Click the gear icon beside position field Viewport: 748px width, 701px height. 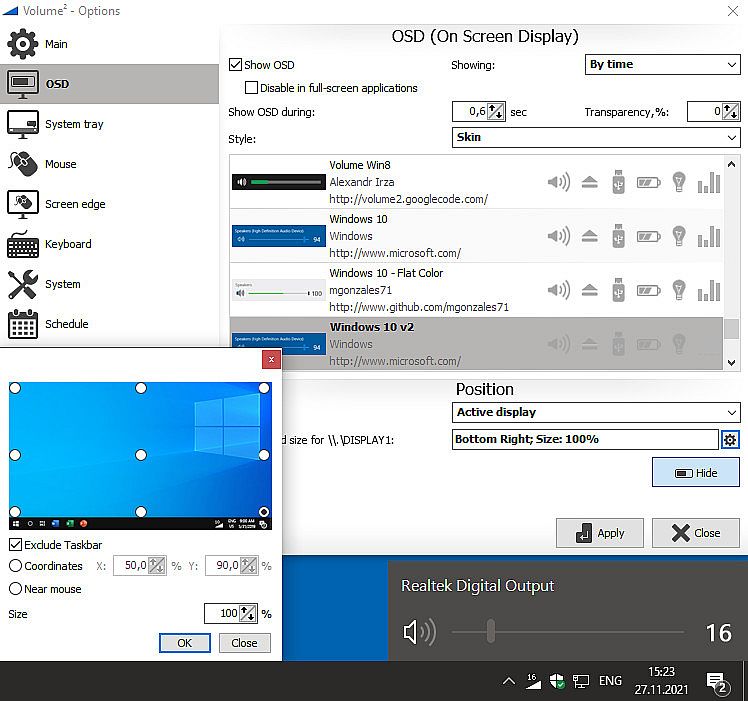coord(730,440)
